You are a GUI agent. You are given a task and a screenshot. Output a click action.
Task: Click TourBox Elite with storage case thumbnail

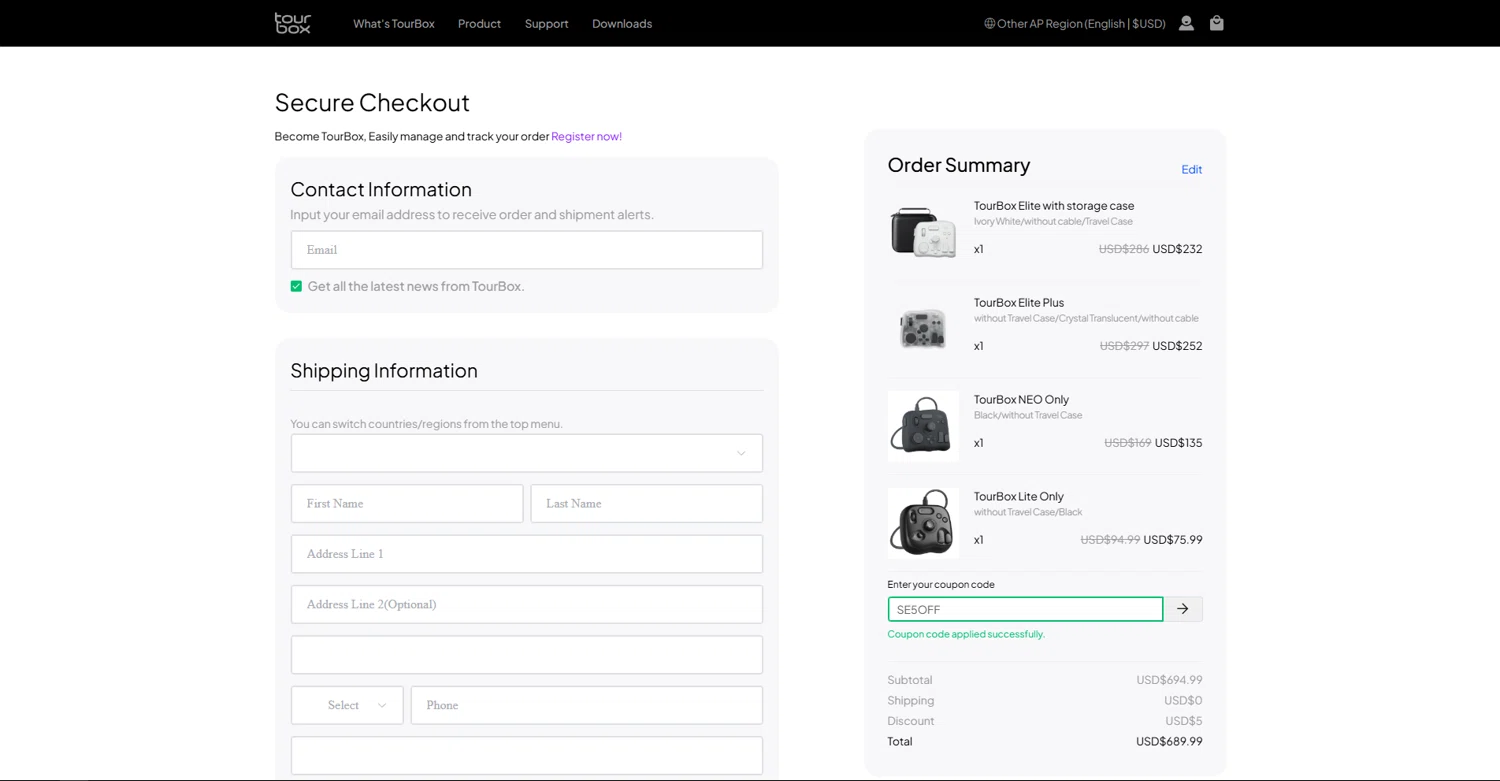(923, 231)
